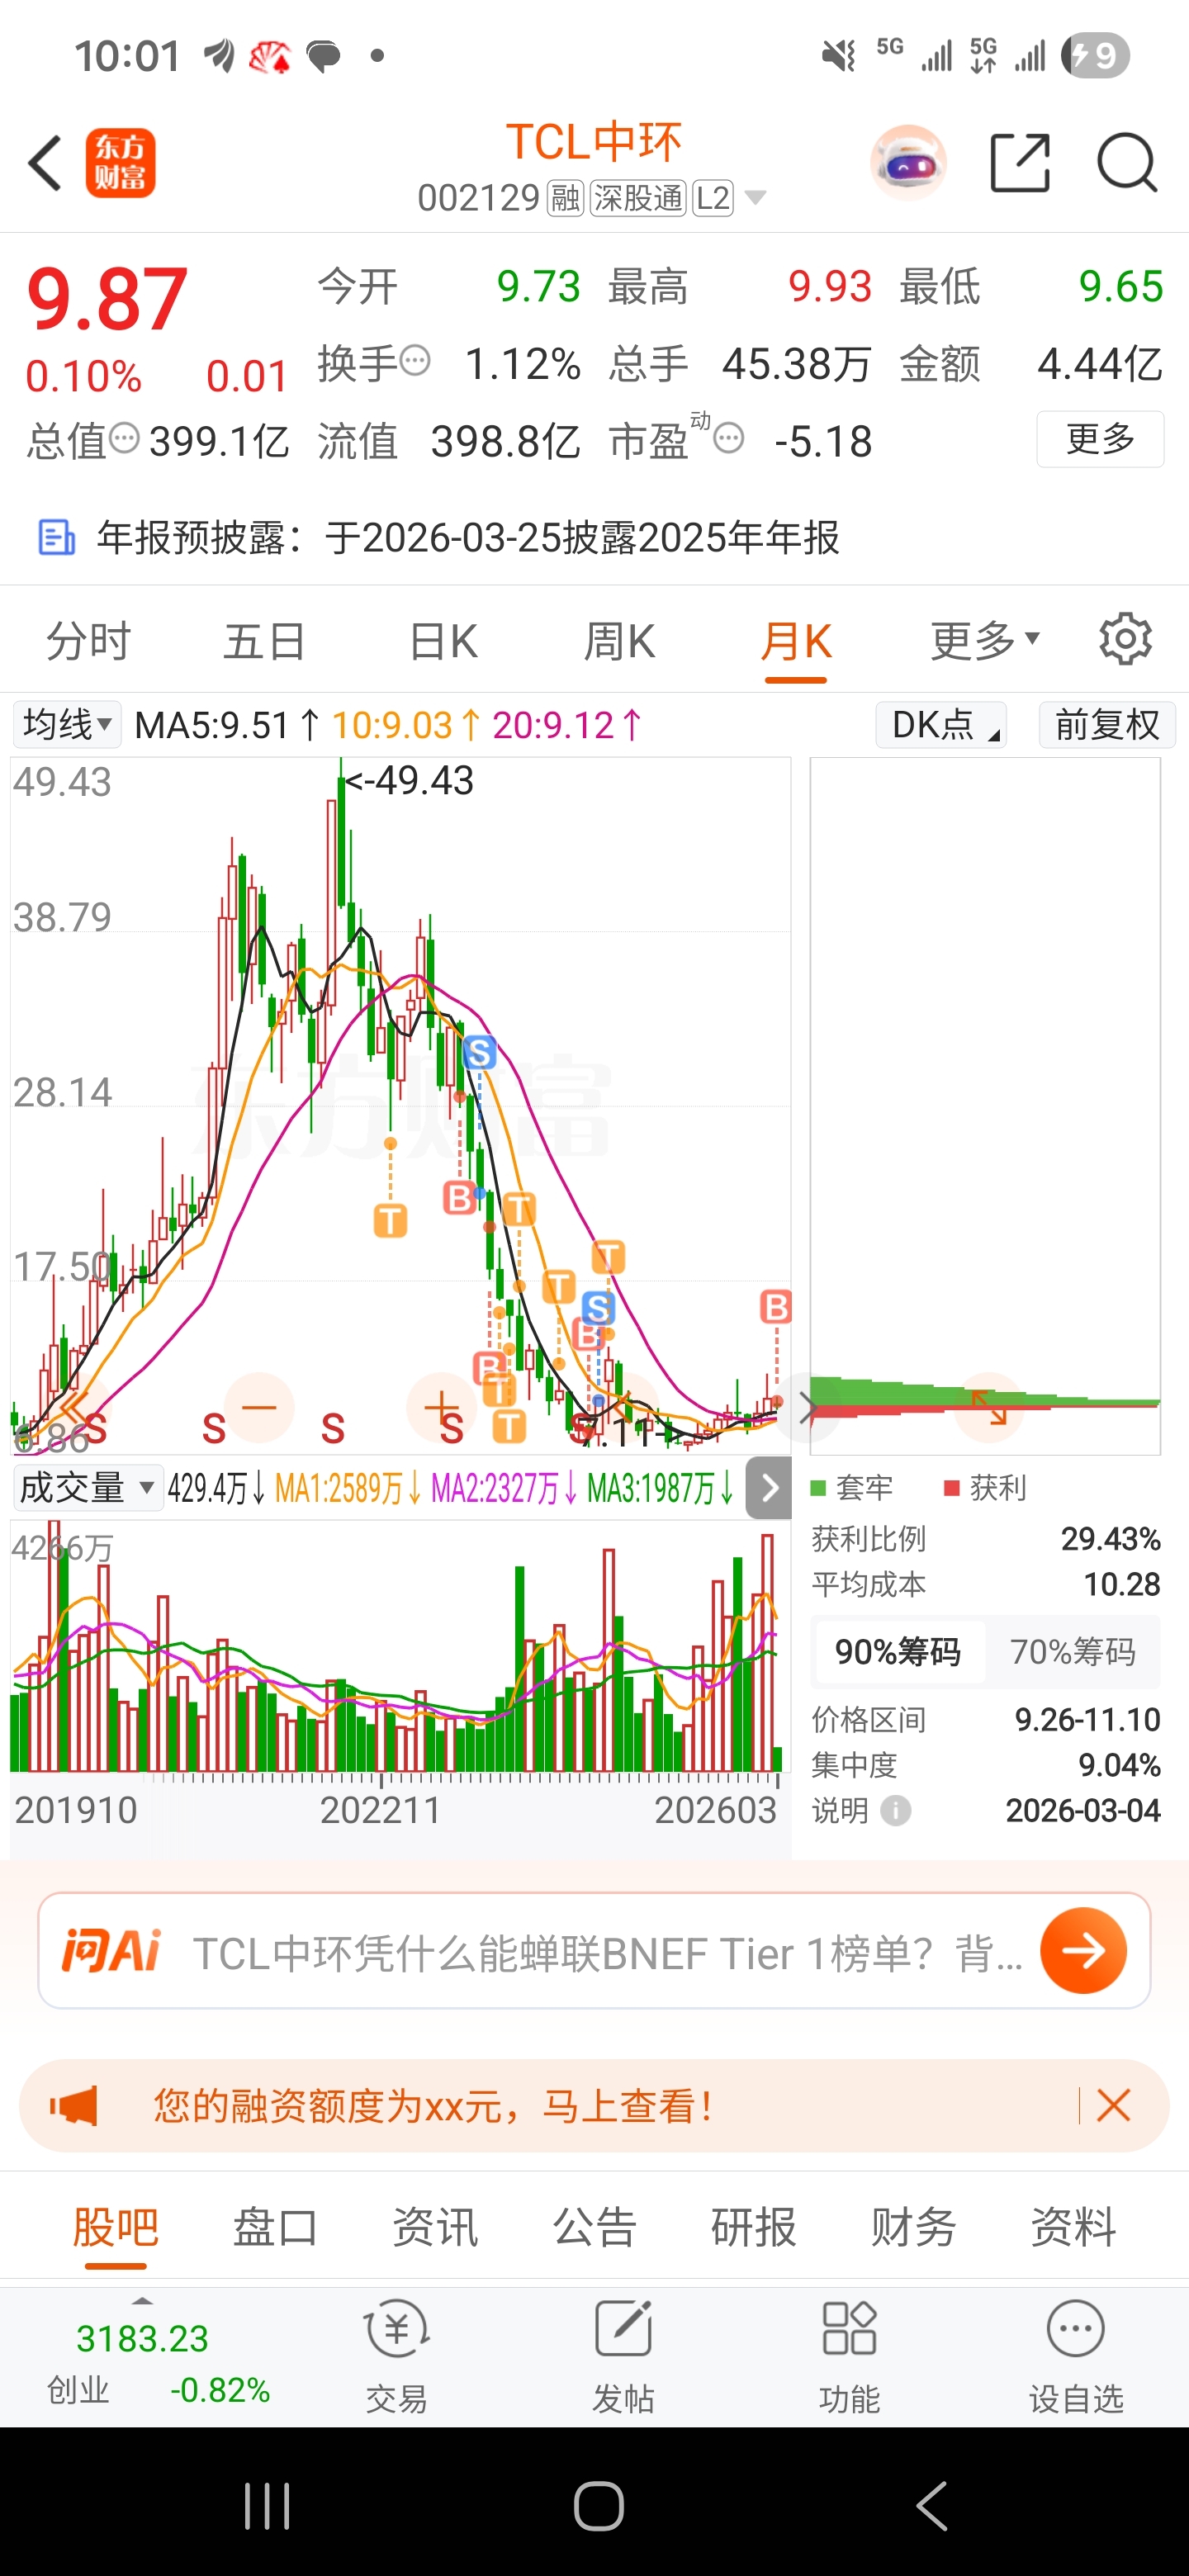Tap the 市盈 info bubble icon
The height and width of the screenshot is (2576, 1189).
coord(729,438)
